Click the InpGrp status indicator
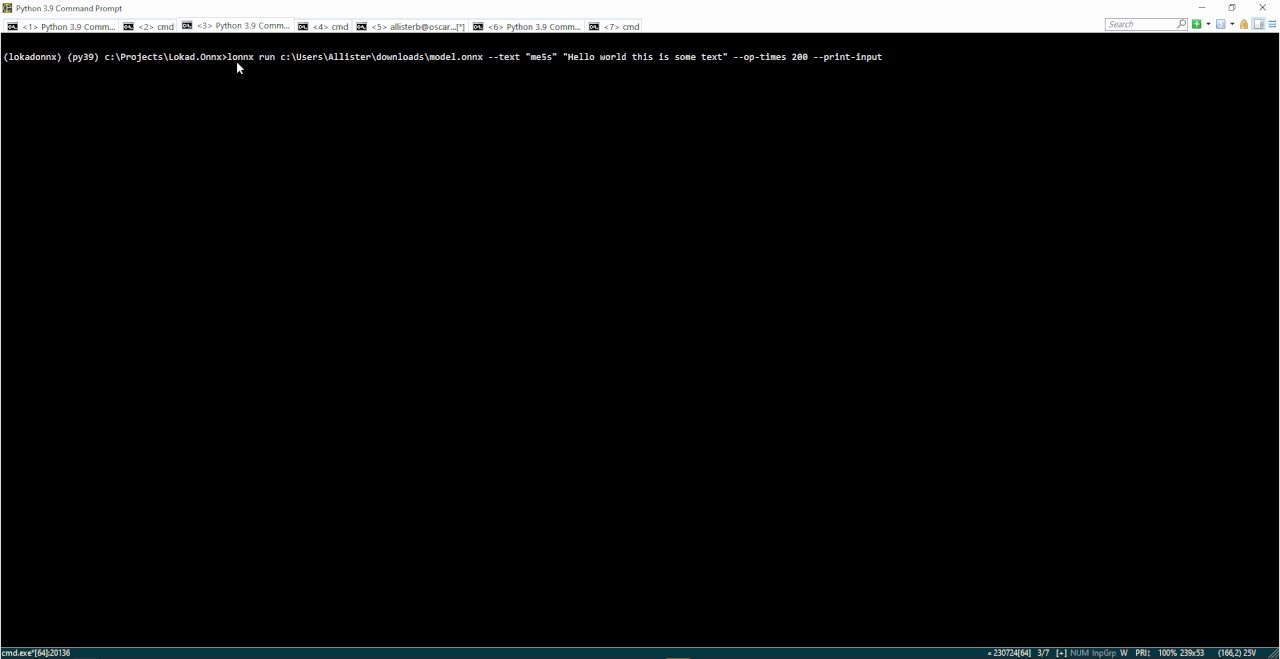Screen dimensions: 1280x659 [1103, 653]
